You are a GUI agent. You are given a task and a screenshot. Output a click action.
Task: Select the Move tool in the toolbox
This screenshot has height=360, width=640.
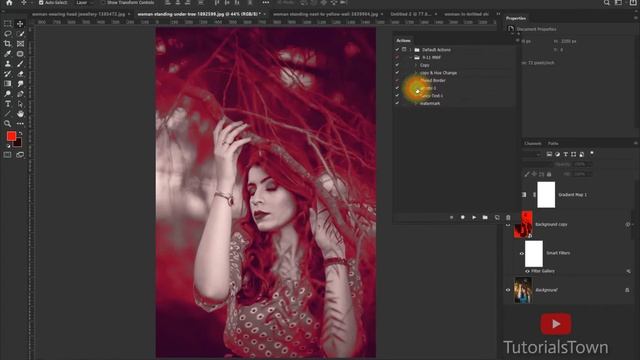pos(20,24)
